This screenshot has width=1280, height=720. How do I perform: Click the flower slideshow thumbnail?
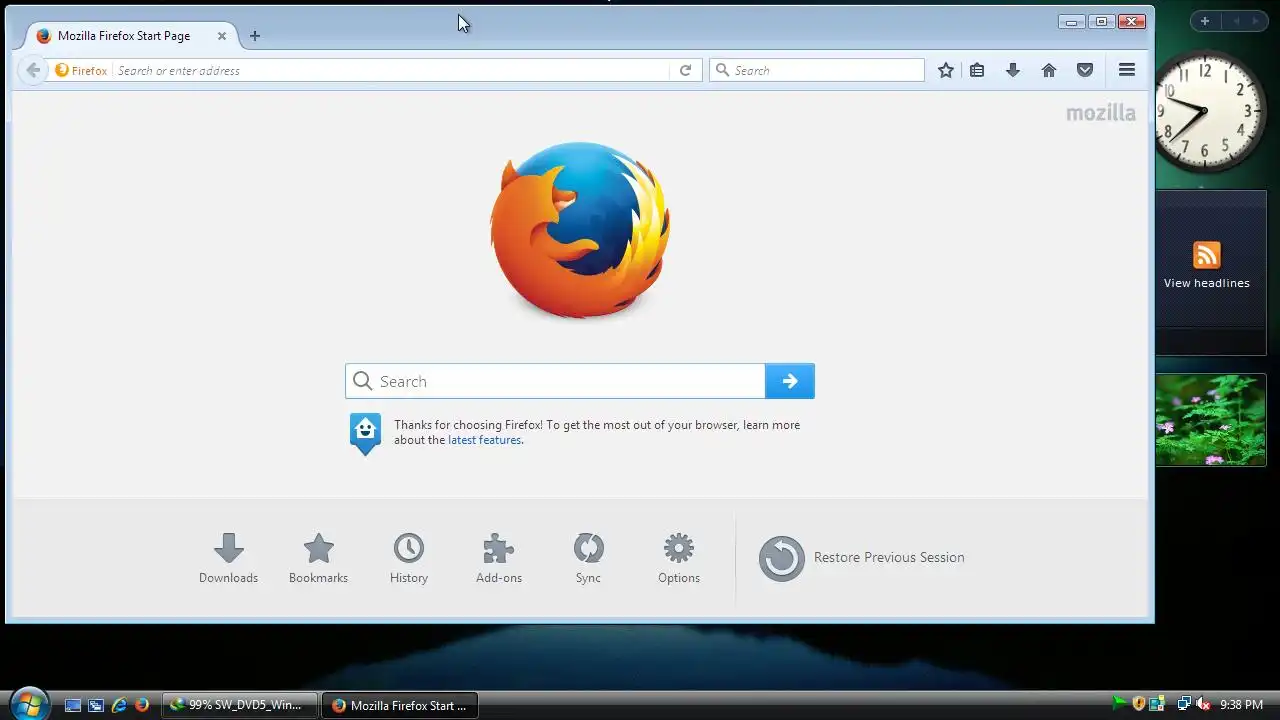(1210, 420)
